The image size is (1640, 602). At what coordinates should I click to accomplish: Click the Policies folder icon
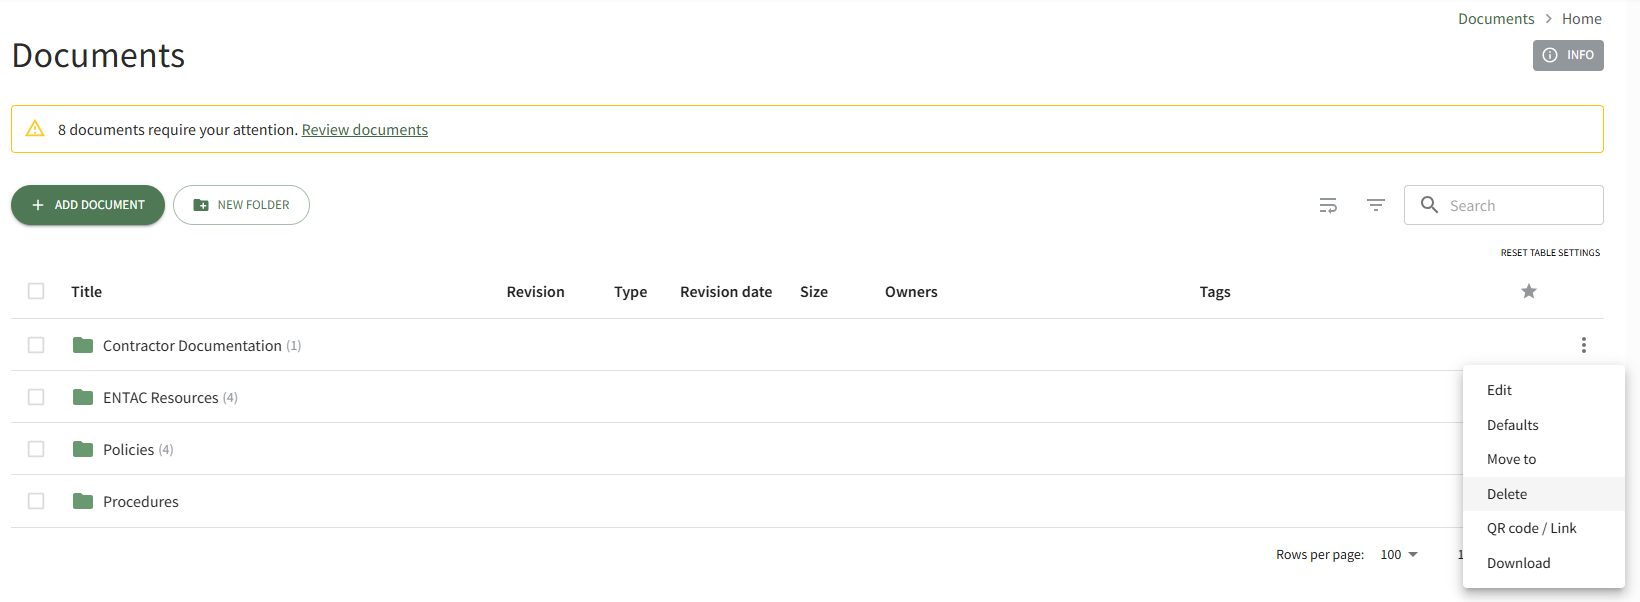83,449
